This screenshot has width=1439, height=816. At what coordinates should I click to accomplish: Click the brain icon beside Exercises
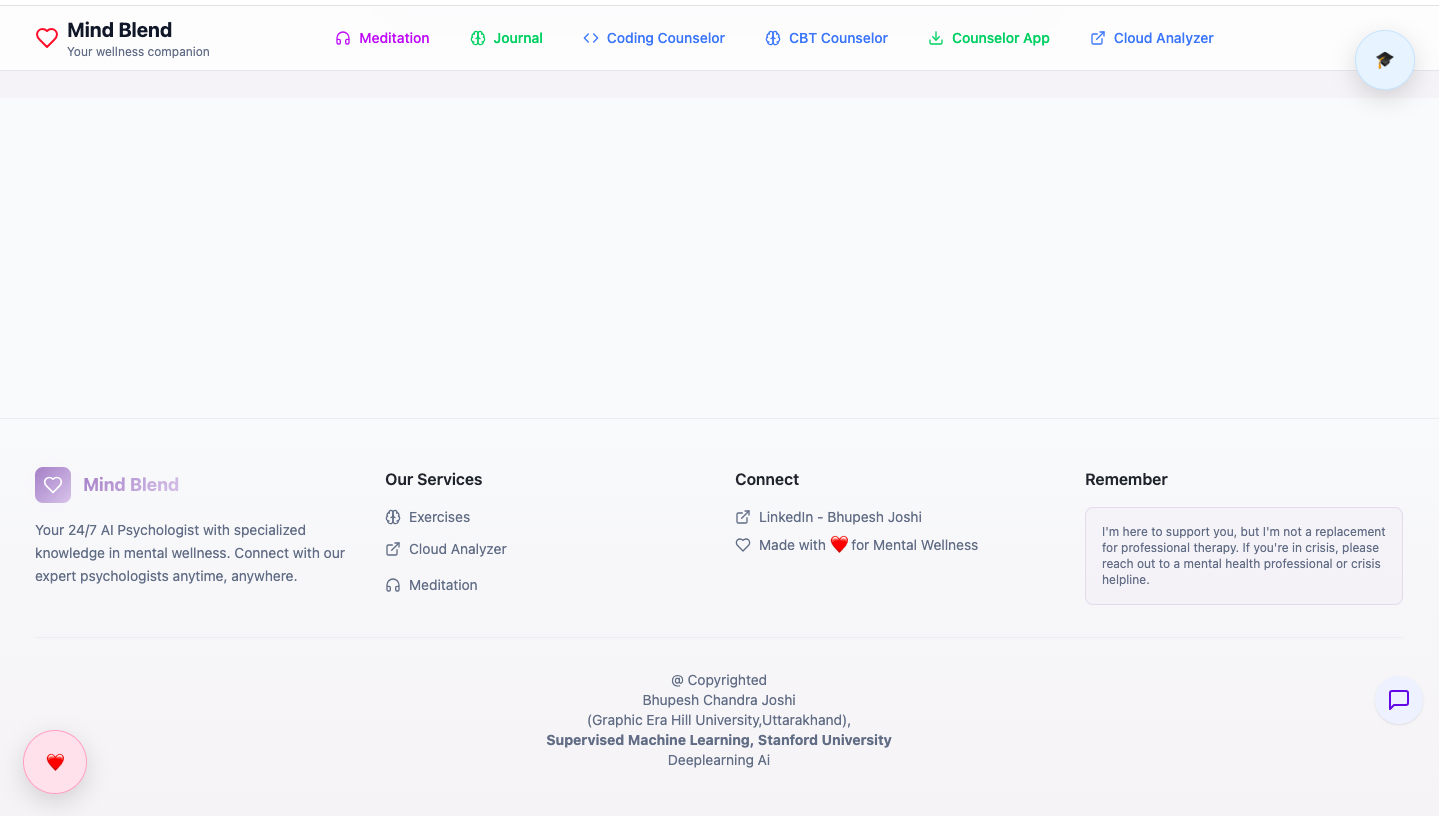tap(393, 517)
